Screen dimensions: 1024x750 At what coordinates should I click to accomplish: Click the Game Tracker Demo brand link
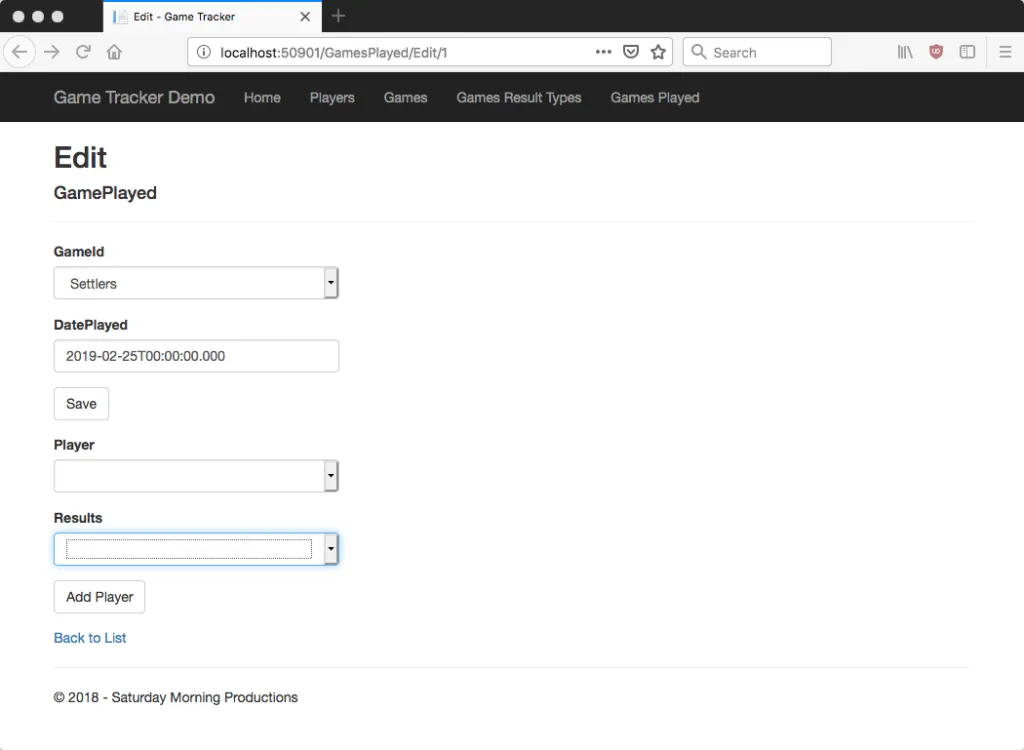coord(134,97)
